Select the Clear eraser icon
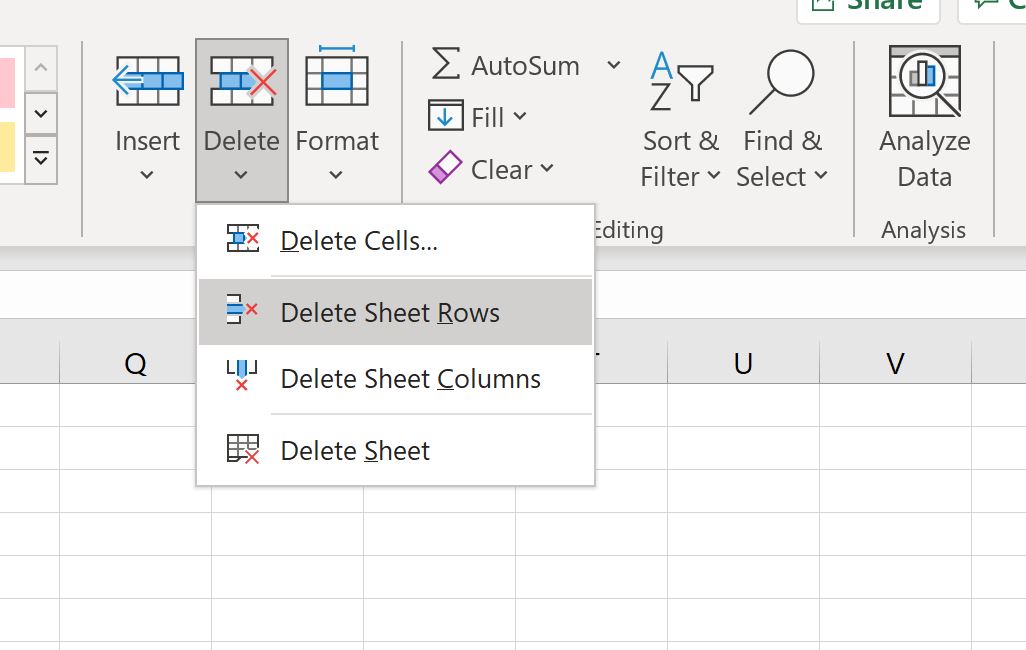This screenshot has height=650, width=1026. point(443,169)
